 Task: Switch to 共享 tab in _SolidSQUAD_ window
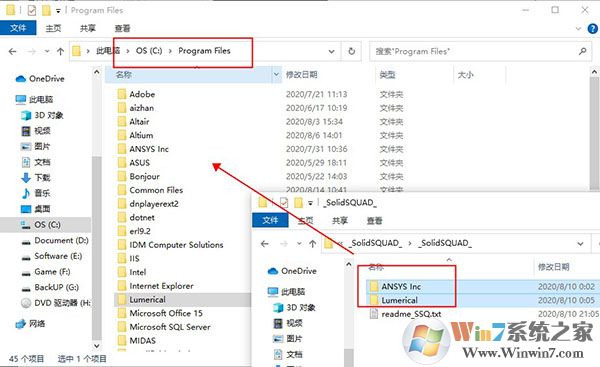click(340, 221)
